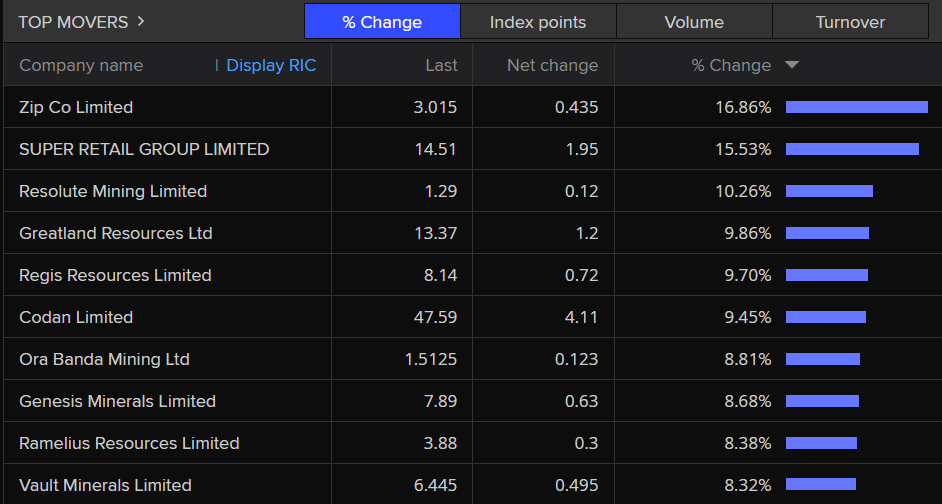The width and height of the screenshot is (942, 504).
Task: Sort by Company name column header
Action: (x=81, y=65)
